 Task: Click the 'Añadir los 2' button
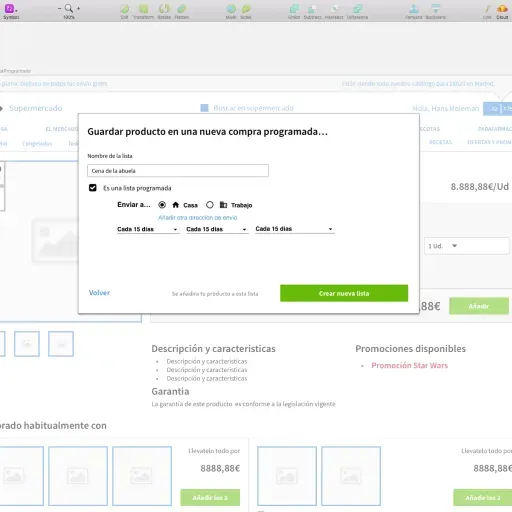point(483,498)
